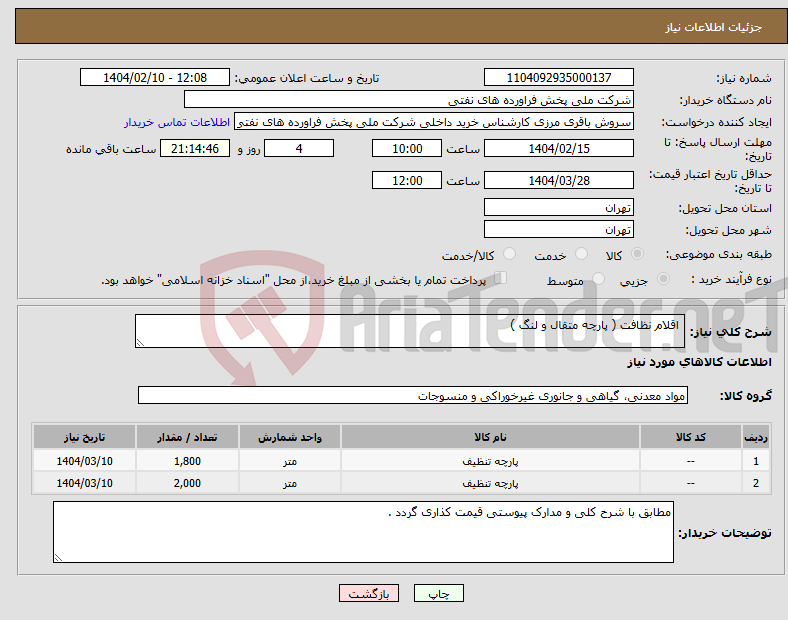Screen dimensions: 788x620
Task: Click the 1404/03/10 date in row 1
Action: click(x=84, y=461)
